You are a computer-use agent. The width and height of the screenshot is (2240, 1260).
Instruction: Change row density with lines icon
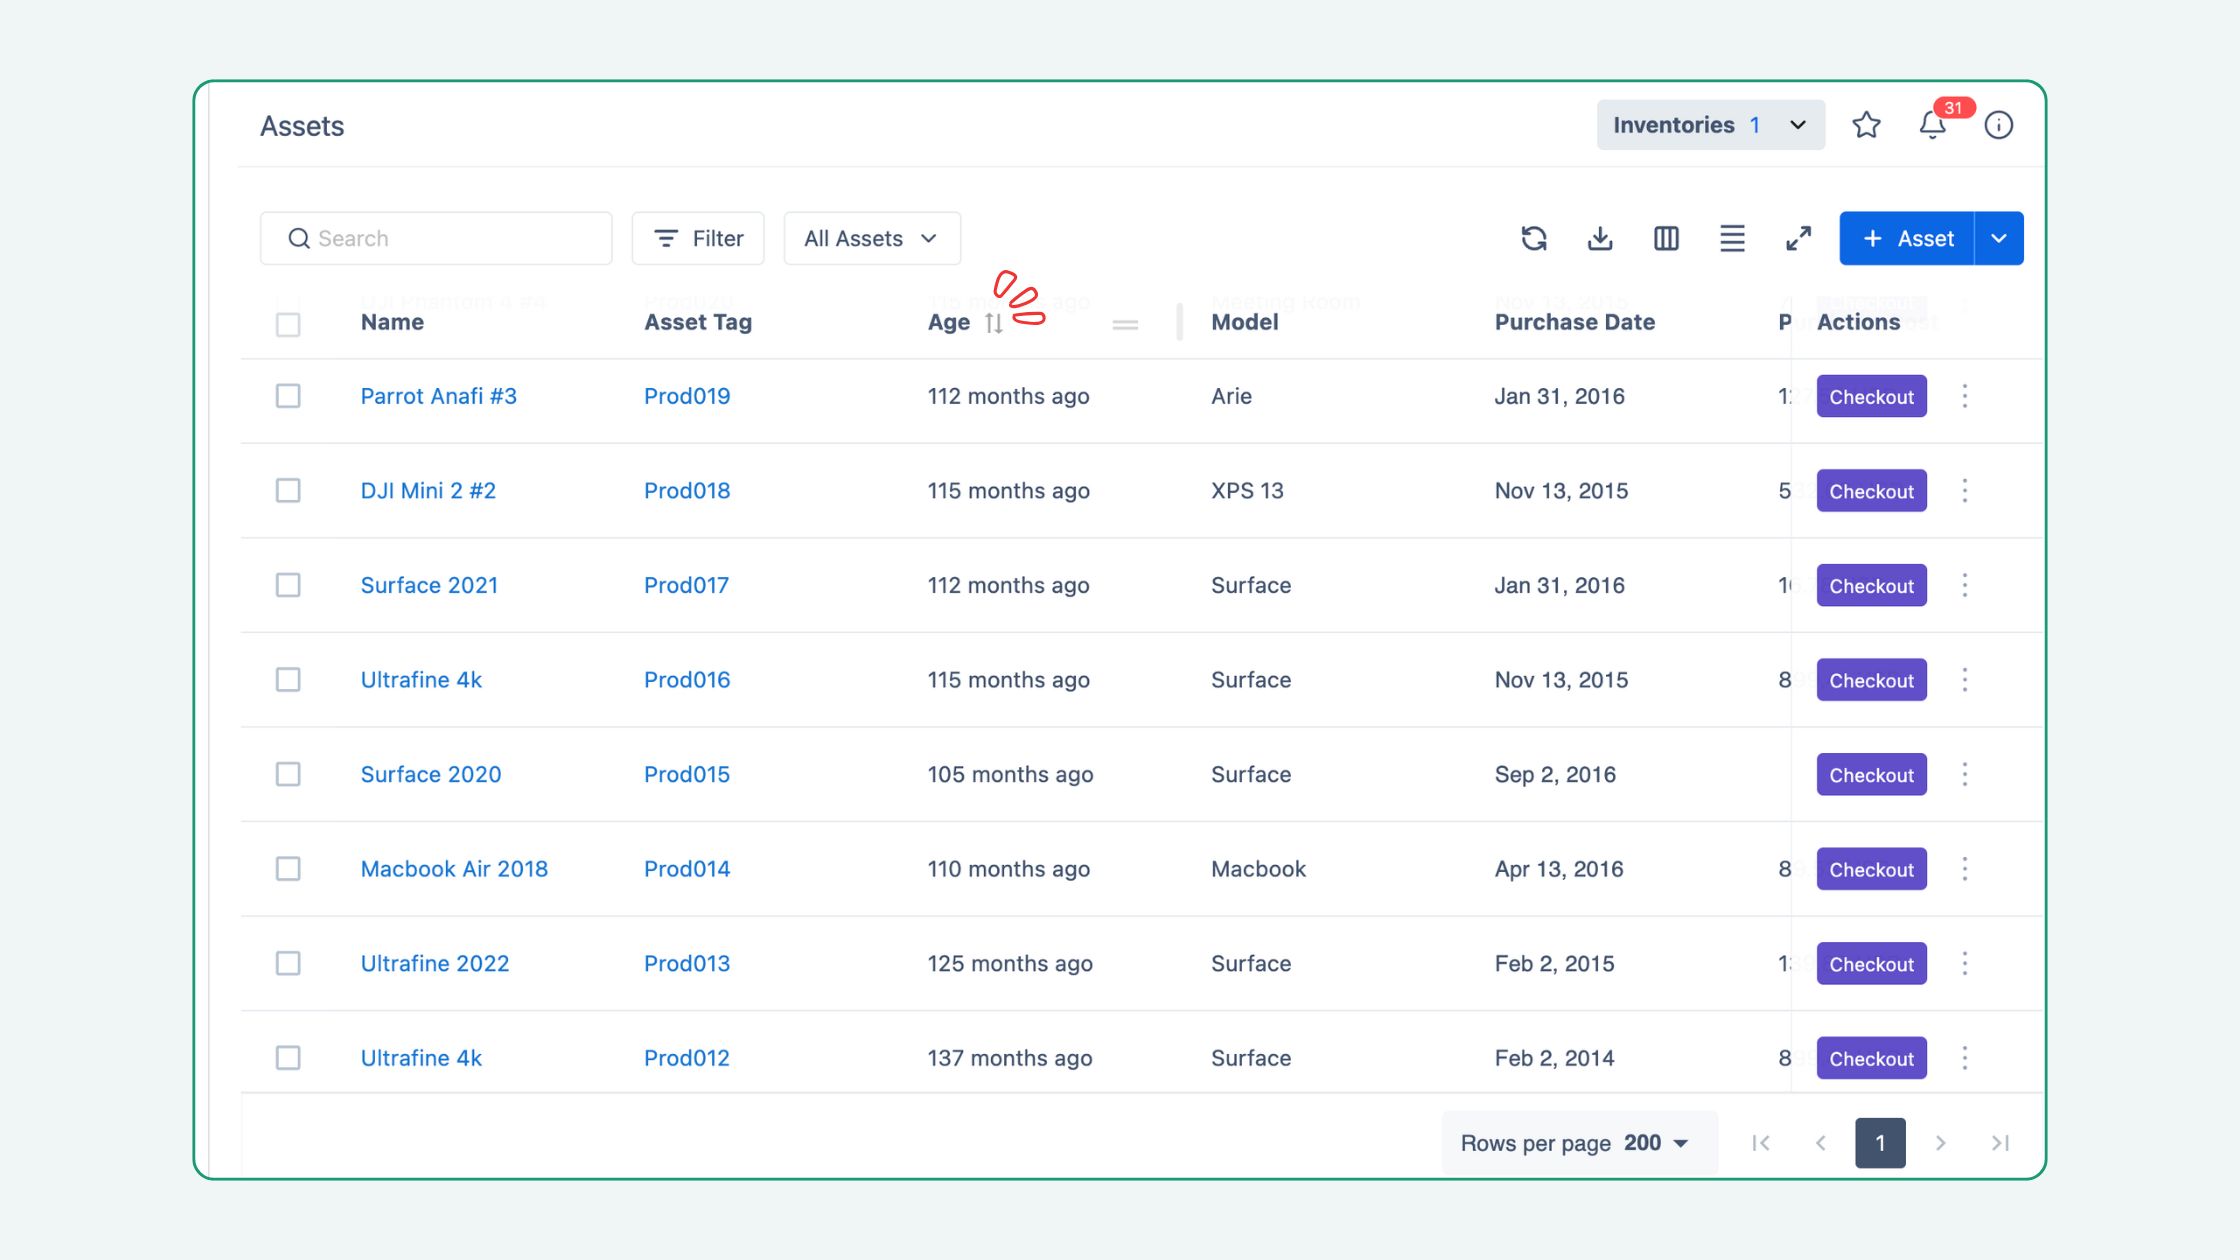[1732, 238]
